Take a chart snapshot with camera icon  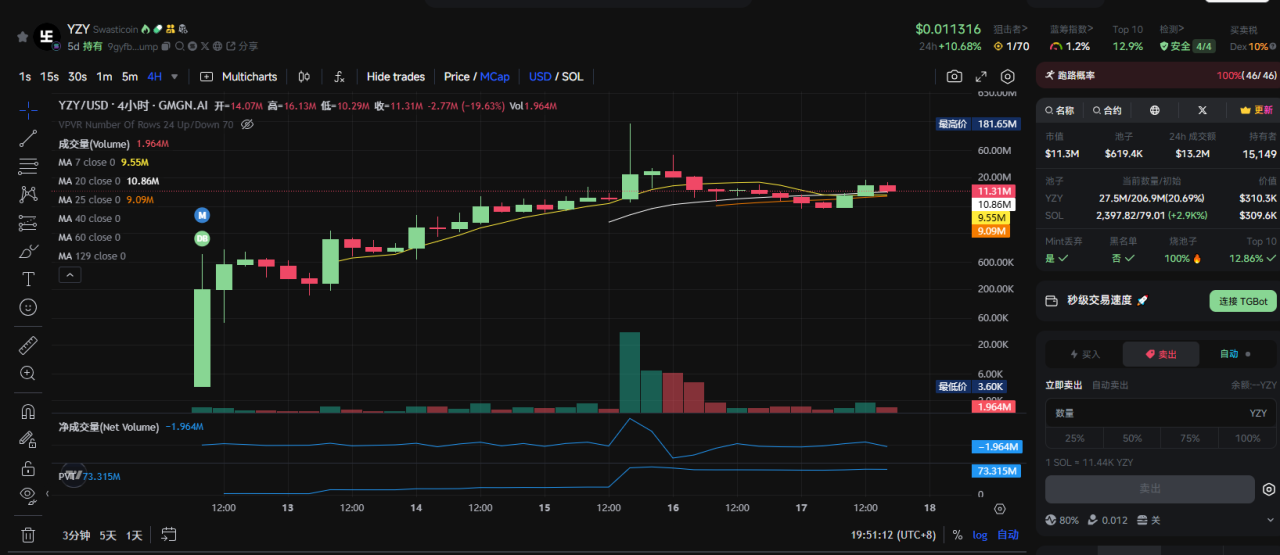[x=954, y=77]
